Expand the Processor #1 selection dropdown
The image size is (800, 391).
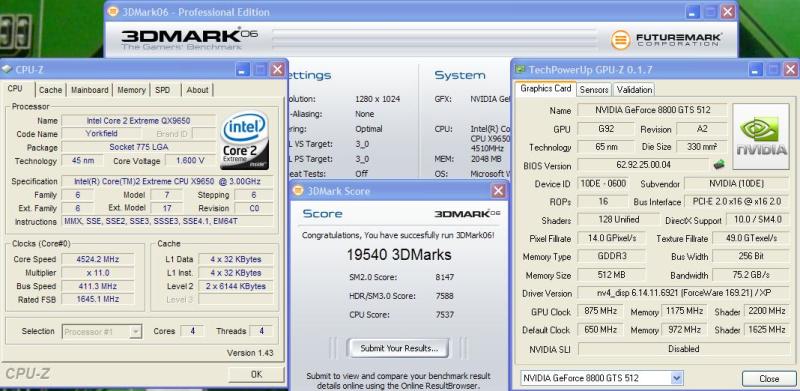click(136, 332)
